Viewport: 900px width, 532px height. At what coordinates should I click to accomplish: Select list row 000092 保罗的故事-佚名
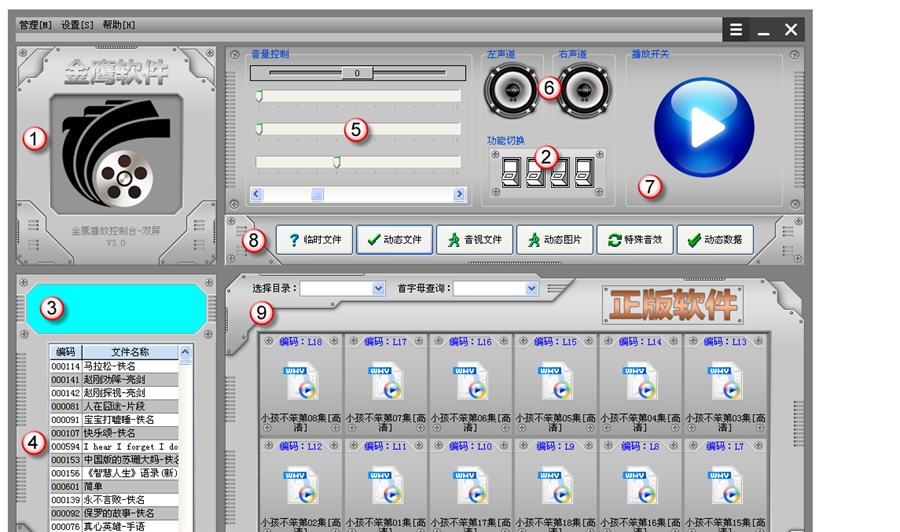pos(115,513)
